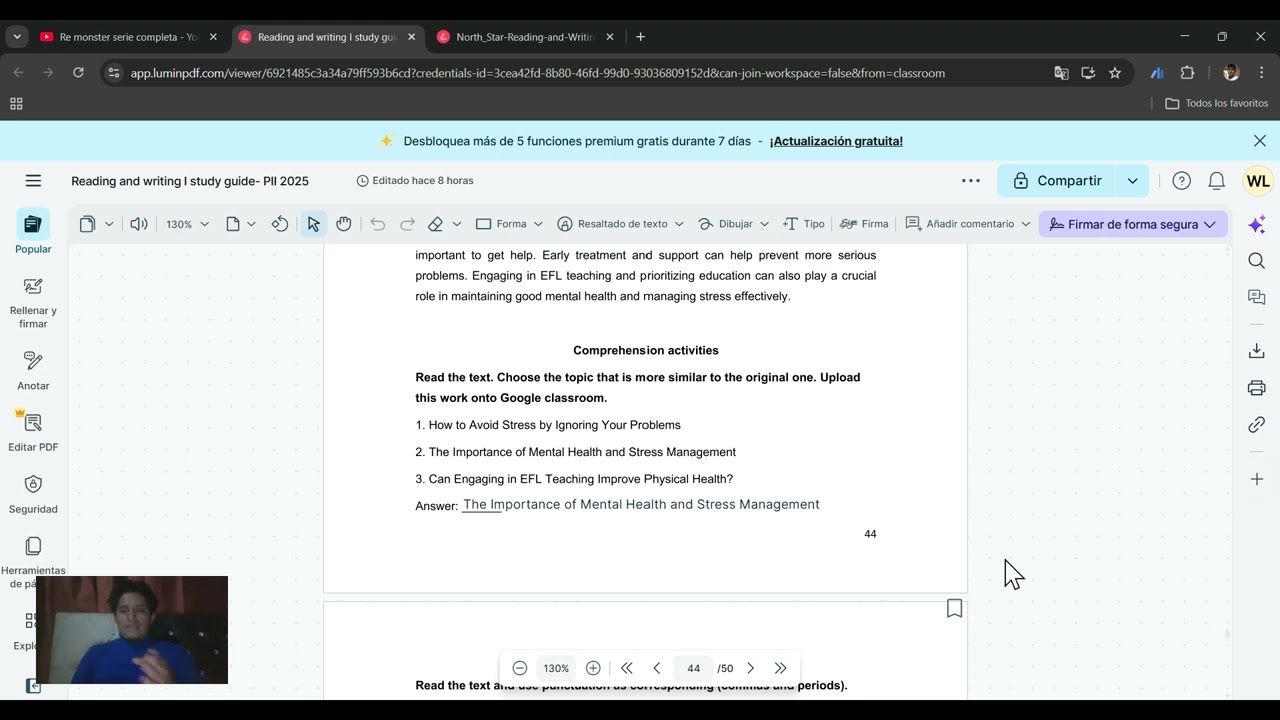Switch to the Re monster serie completa tab
Image resolution: width=1280 pixels, height=720 pixels.
(128, 37)
